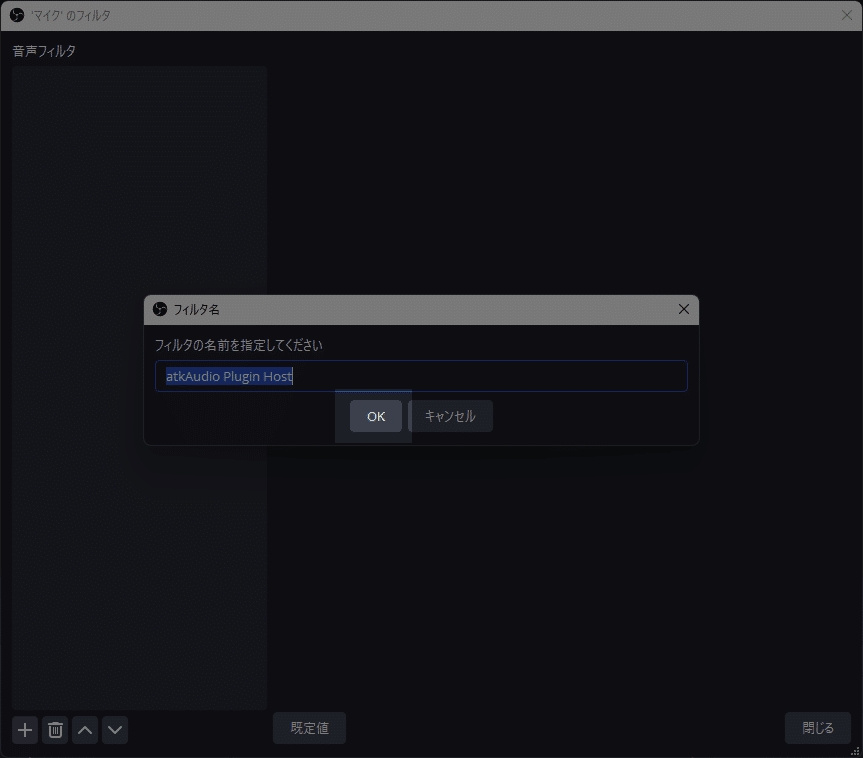
Task: Click the OBS logo on the フィルタ名 dialog
Action: click(158, 309)
